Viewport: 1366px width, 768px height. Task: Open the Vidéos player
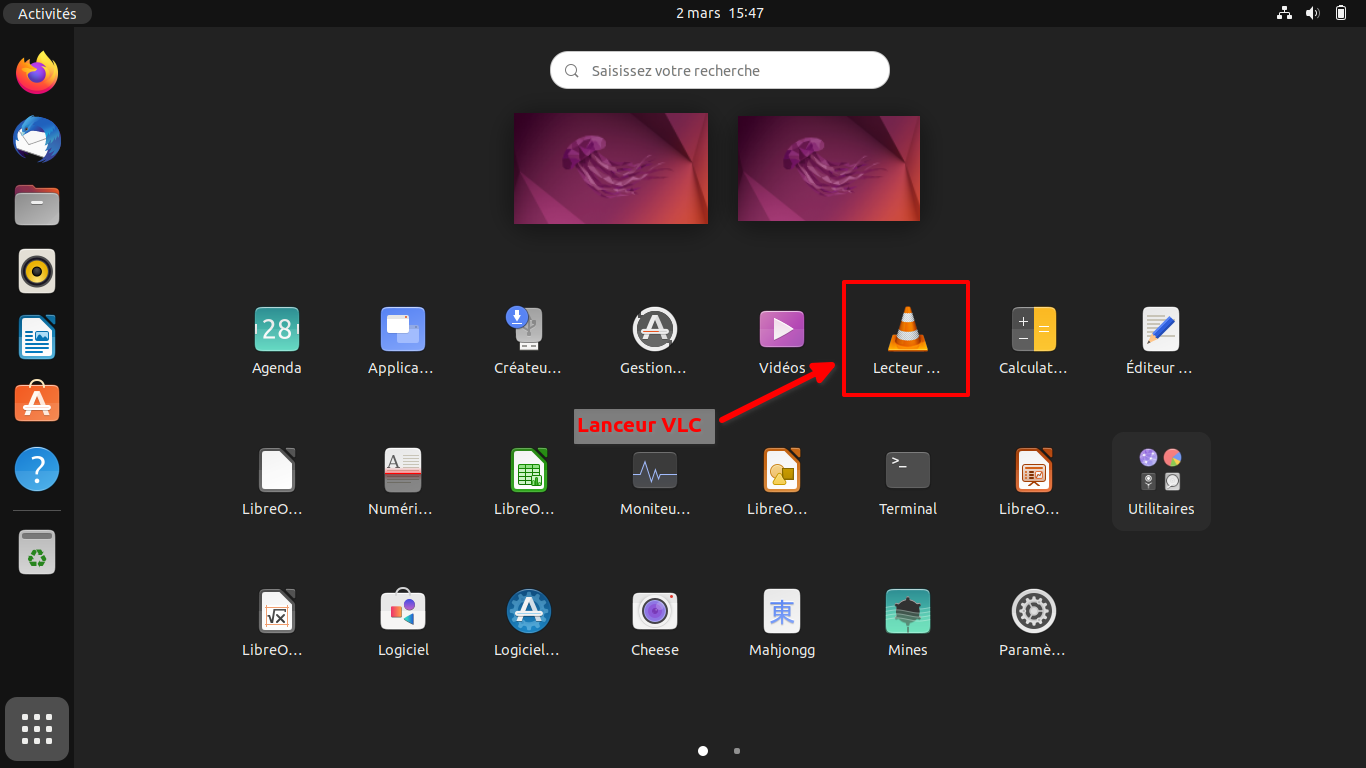[780, 328]
